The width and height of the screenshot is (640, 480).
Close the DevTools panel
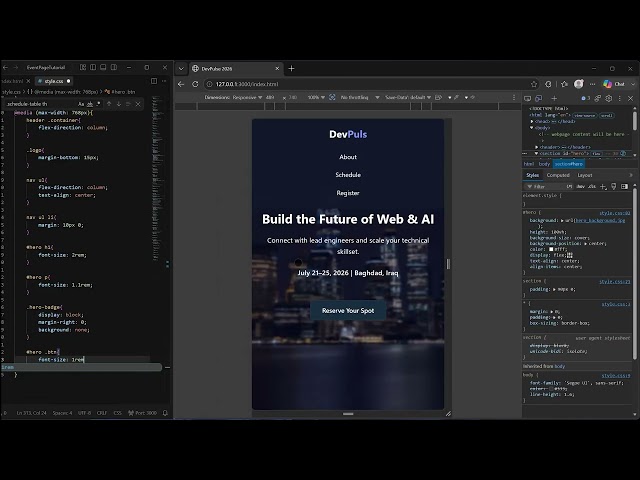[630, 98]
